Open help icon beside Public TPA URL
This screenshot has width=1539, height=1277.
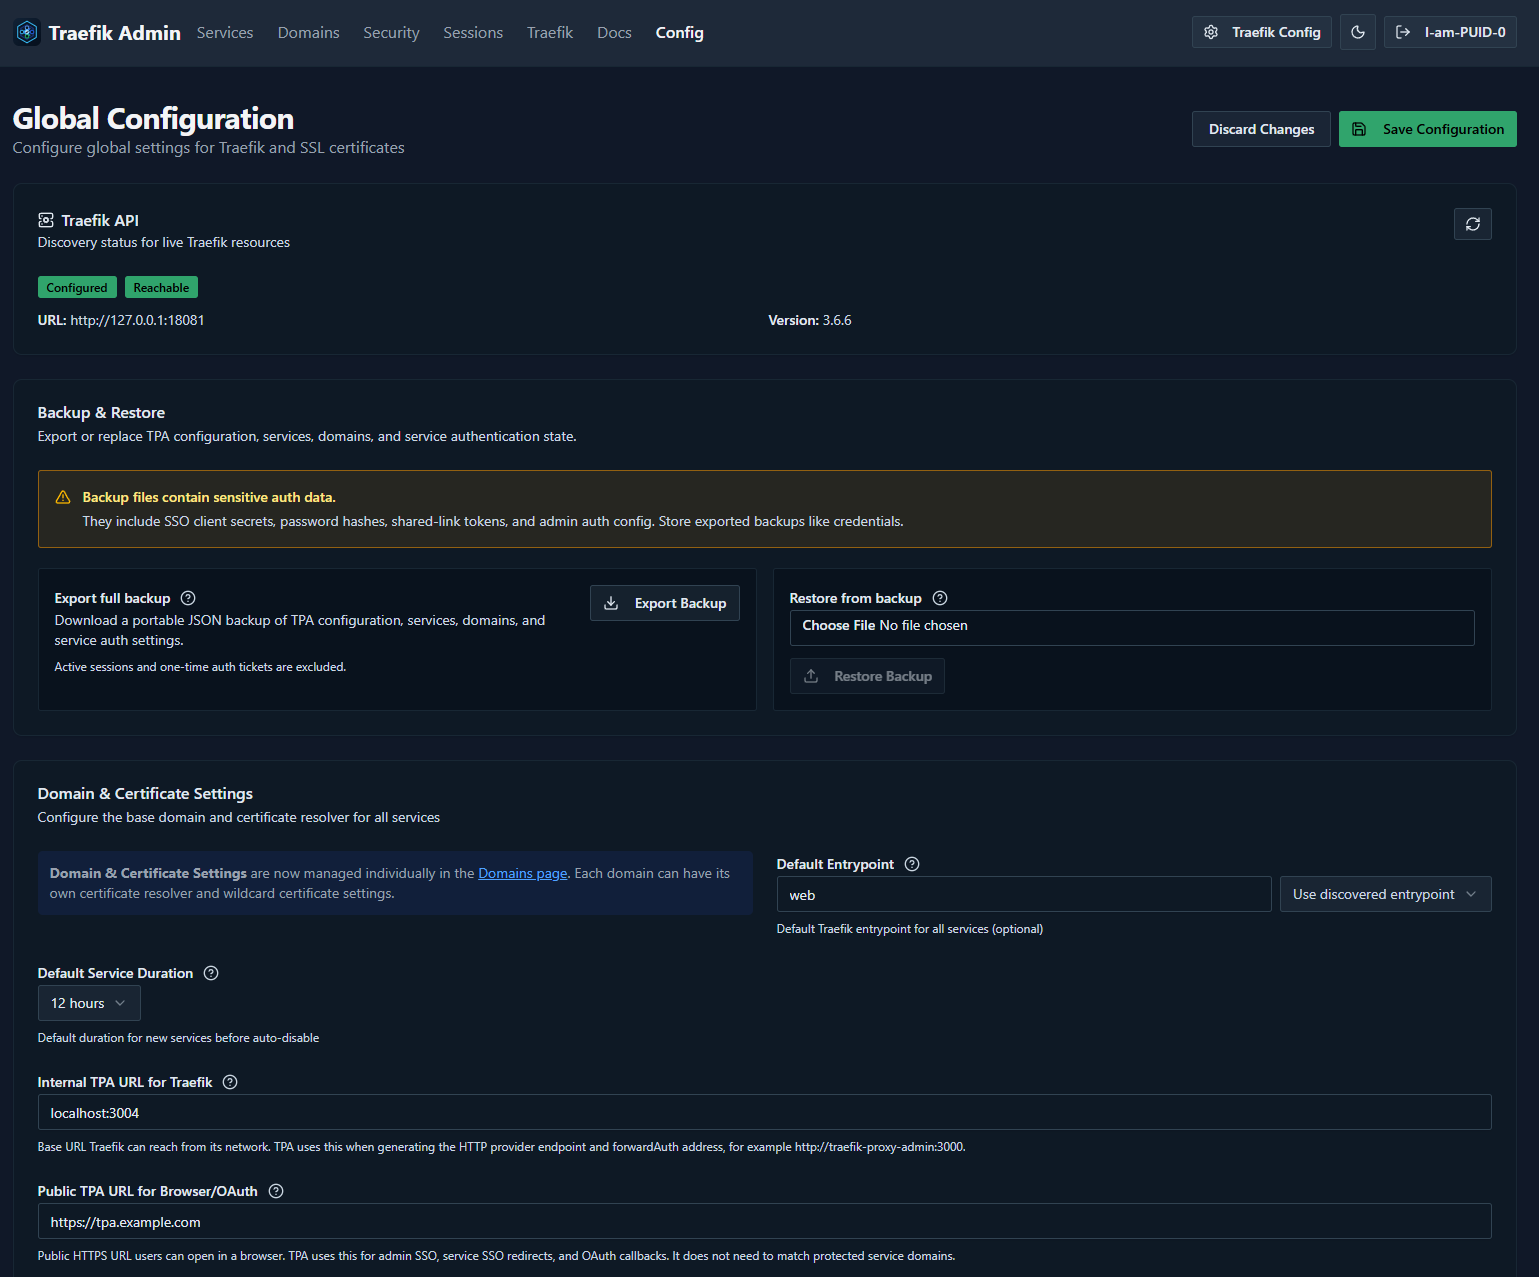(276, 1191)
